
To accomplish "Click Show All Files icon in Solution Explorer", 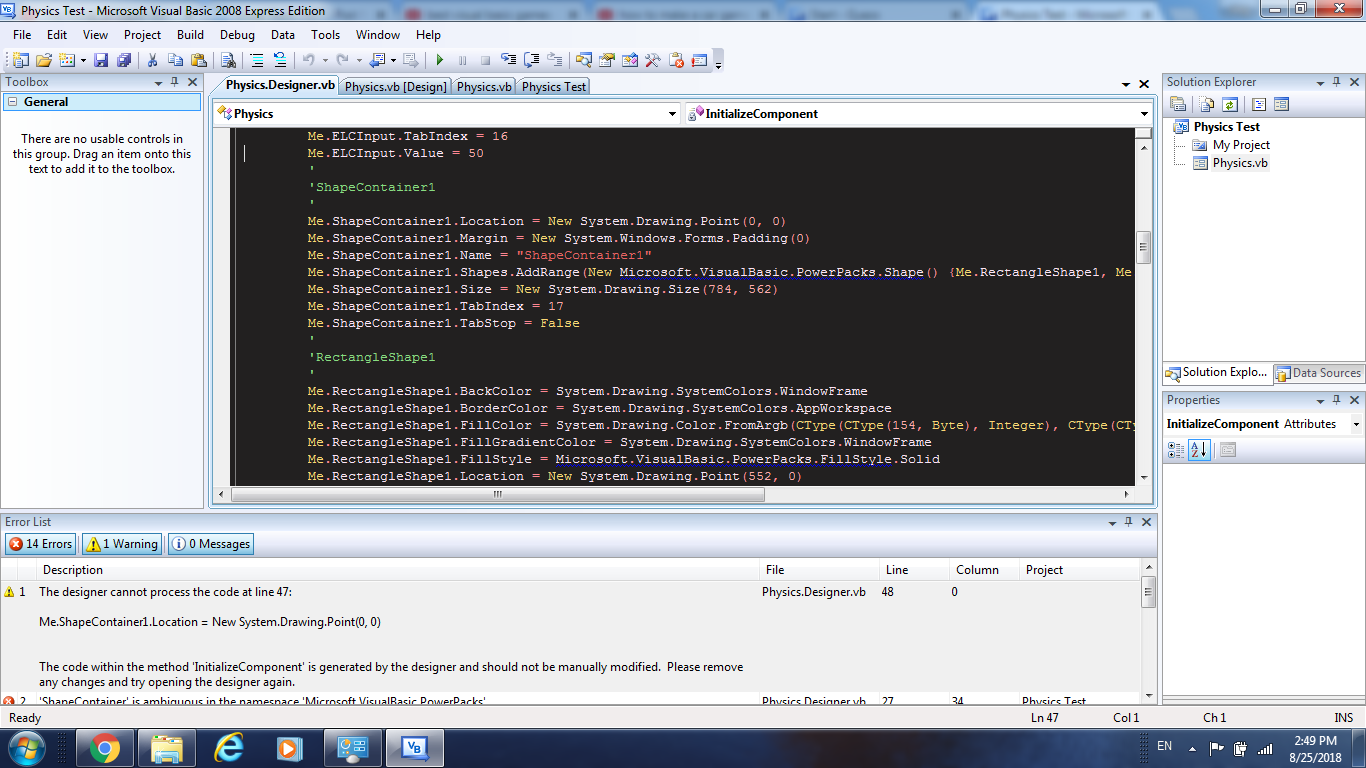I will pyautogui.click(x=1207, y=104).
